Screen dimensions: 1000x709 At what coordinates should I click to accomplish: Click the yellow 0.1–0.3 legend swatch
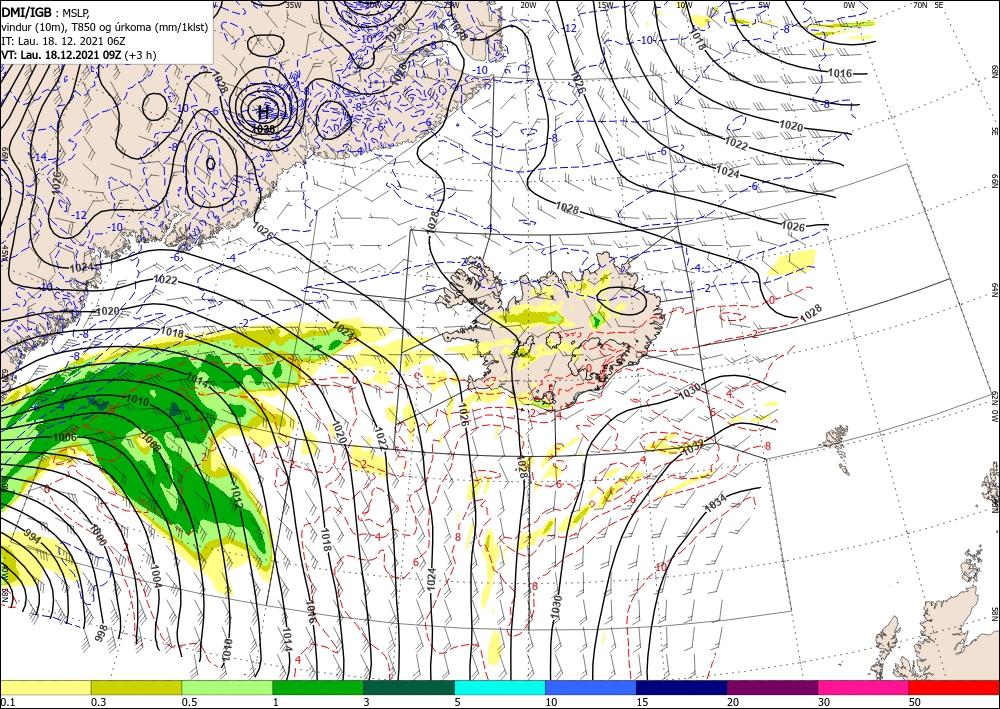[x=45, y=687]
